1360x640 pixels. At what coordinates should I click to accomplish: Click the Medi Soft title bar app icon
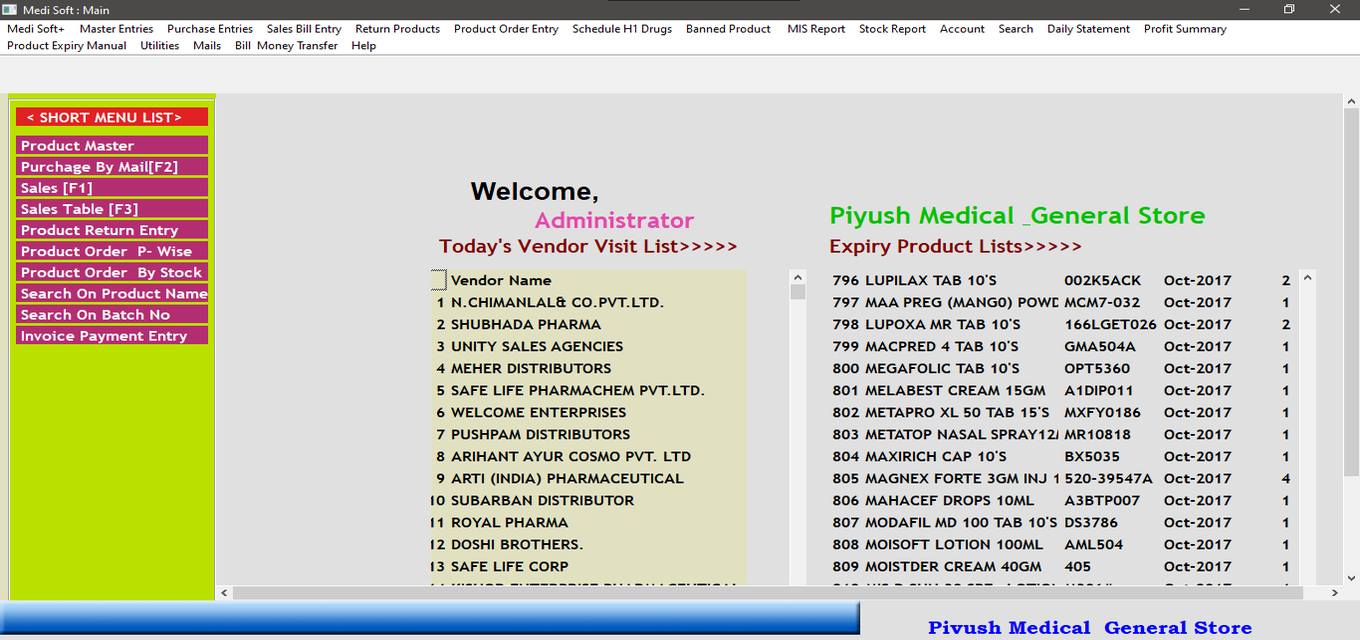(x=10, y=9)
